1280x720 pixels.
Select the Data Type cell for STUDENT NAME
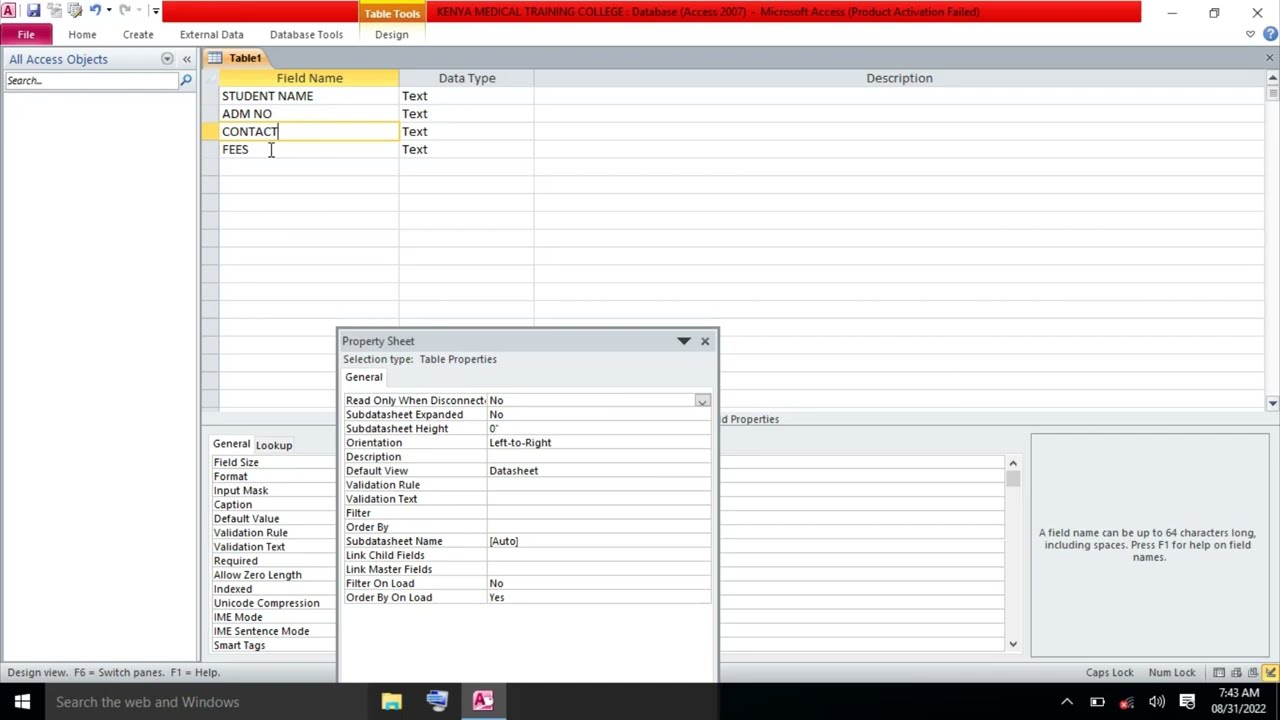coord(466,96)
